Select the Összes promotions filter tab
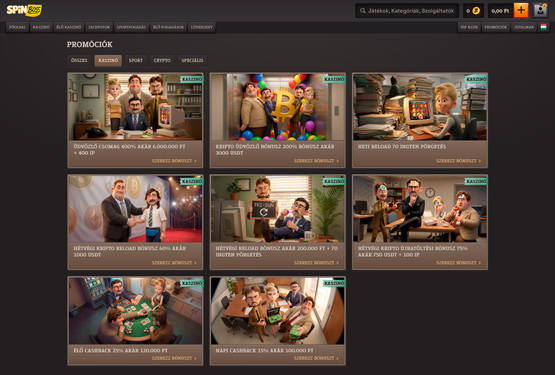Screen dimensions: 555x375 pyautogui.click(x=79, y=61)
